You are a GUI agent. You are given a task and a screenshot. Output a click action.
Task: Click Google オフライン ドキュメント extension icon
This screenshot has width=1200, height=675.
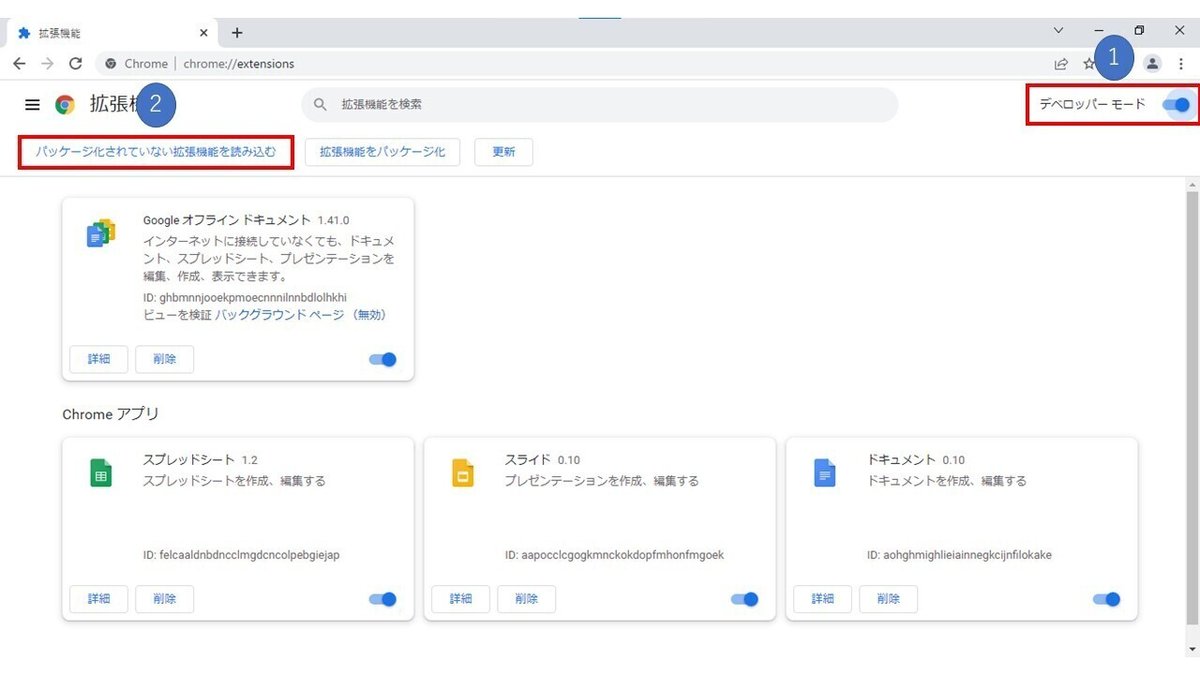tap(101, 234)
